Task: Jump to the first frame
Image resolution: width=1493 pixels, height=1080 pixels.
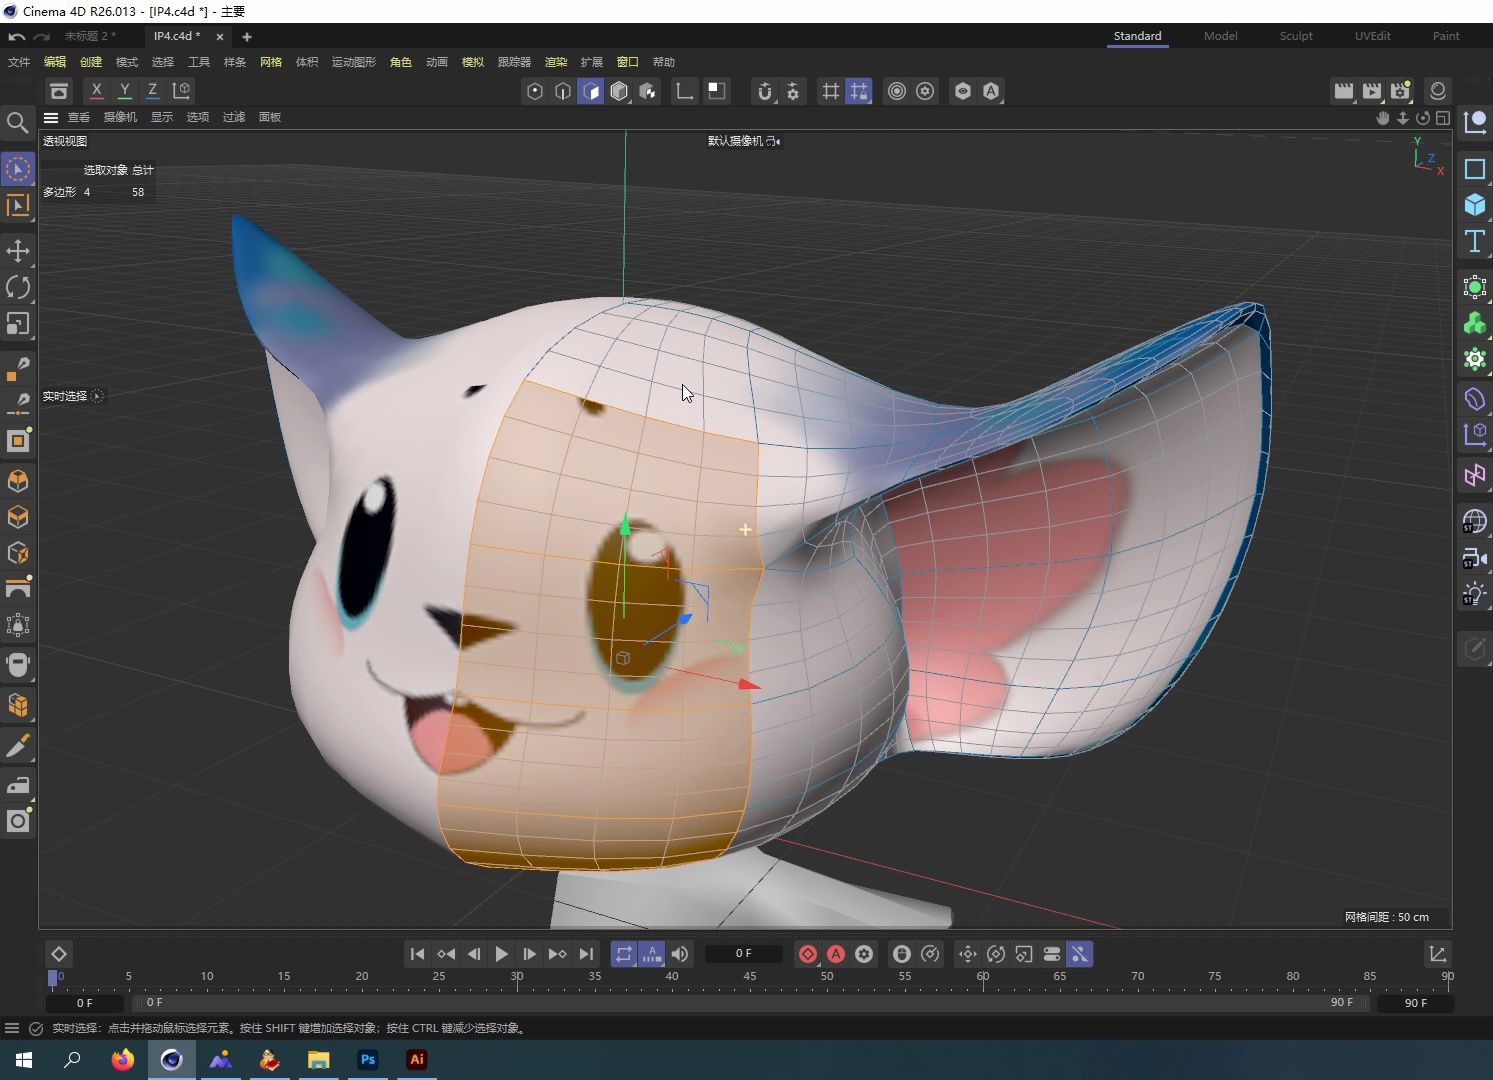Action: [417, 954]
